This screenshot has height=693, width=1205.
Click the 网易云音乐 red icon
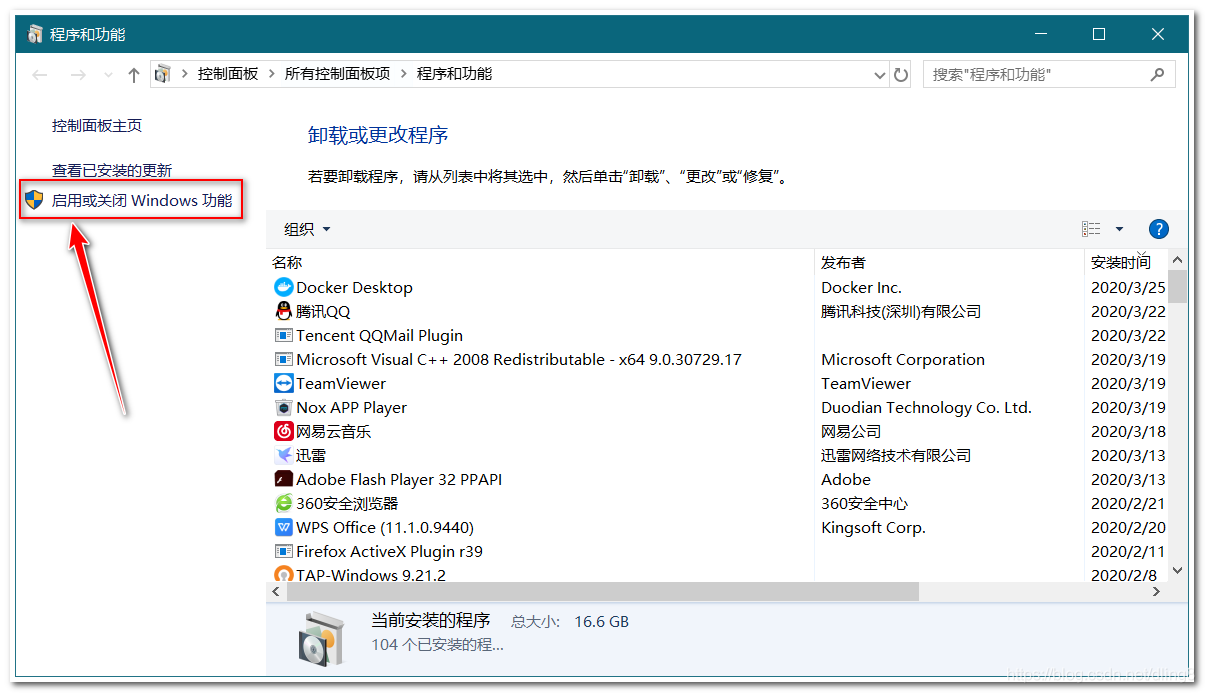283,431
